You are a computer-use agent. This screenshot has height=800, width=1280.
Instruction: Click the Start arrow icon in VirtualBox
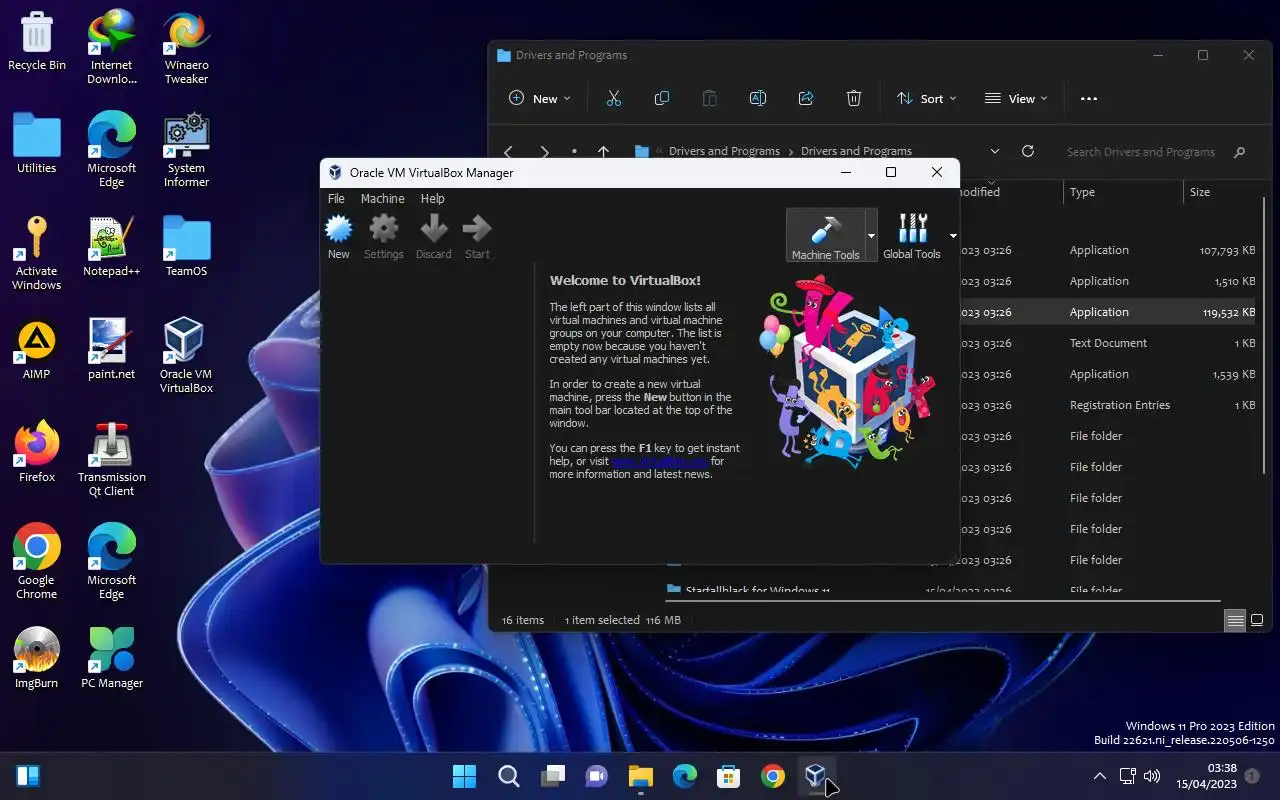[x=477, y=237]
